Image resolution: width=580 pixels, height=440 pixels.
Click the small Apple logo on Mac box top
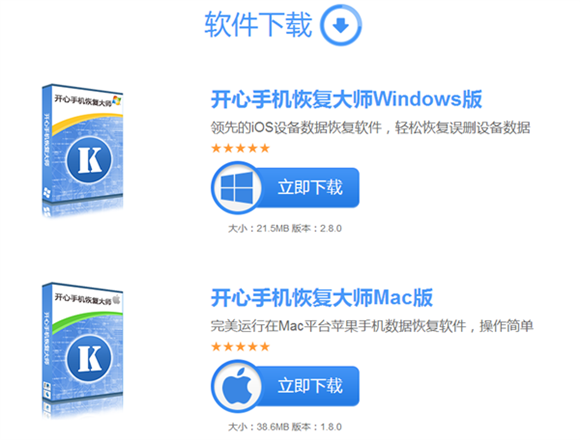point(117,299)
